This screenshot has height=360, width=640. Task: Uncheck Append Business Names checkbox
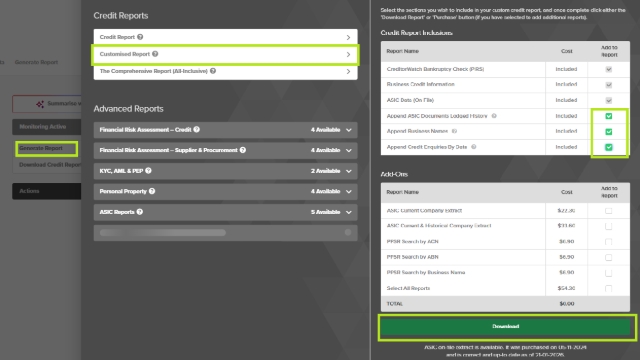click(609, 132)
